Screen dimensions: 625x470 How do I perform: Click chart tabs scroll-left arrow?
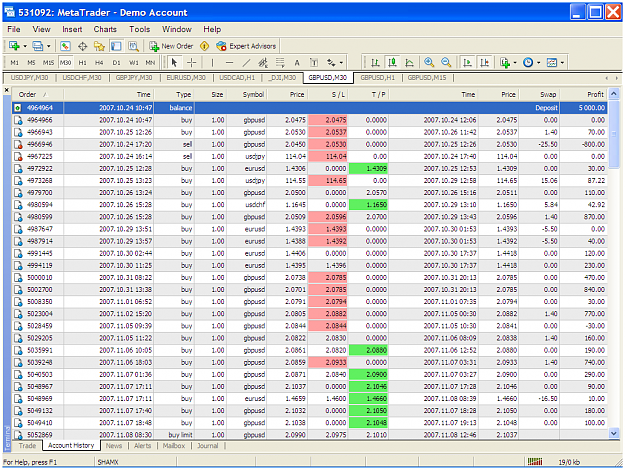[607, 78]
